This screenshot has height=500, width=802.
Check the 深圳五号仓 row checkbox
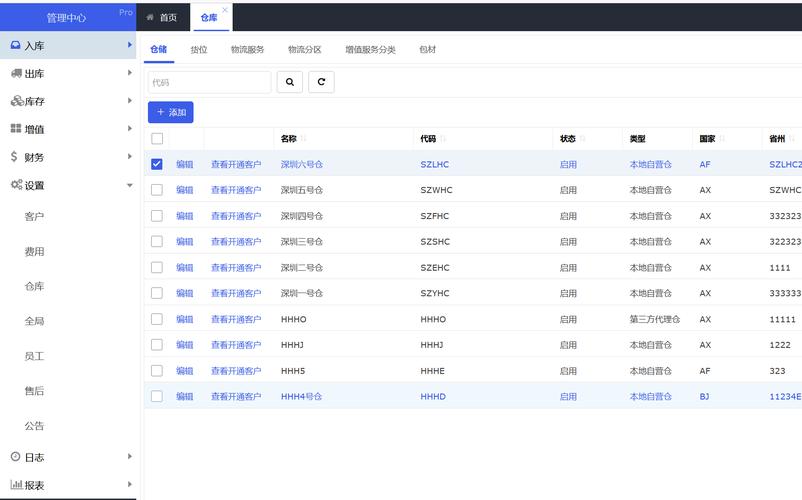pyautogui.click(x=157, y=190)
